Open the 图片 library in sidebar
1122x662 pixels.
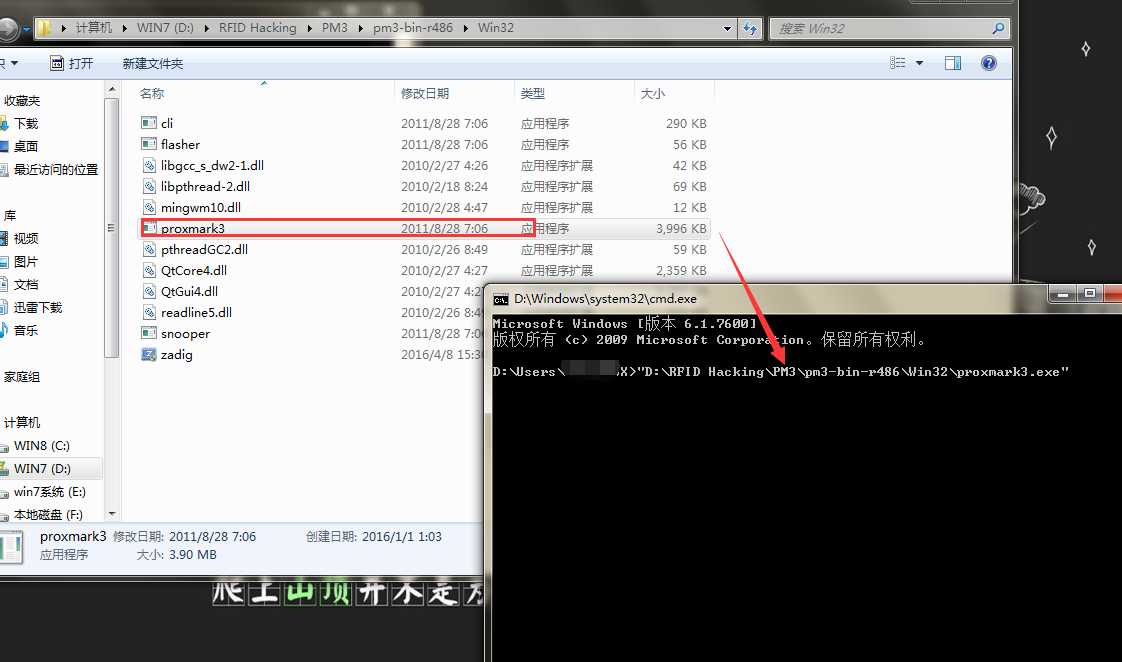click(26, 261)
